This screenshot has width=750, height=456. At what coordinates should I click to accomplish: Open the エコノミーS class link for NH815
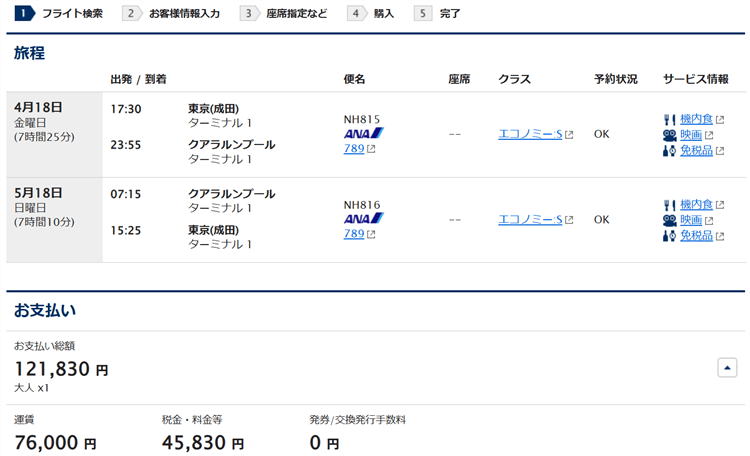[x=530, y=134]
